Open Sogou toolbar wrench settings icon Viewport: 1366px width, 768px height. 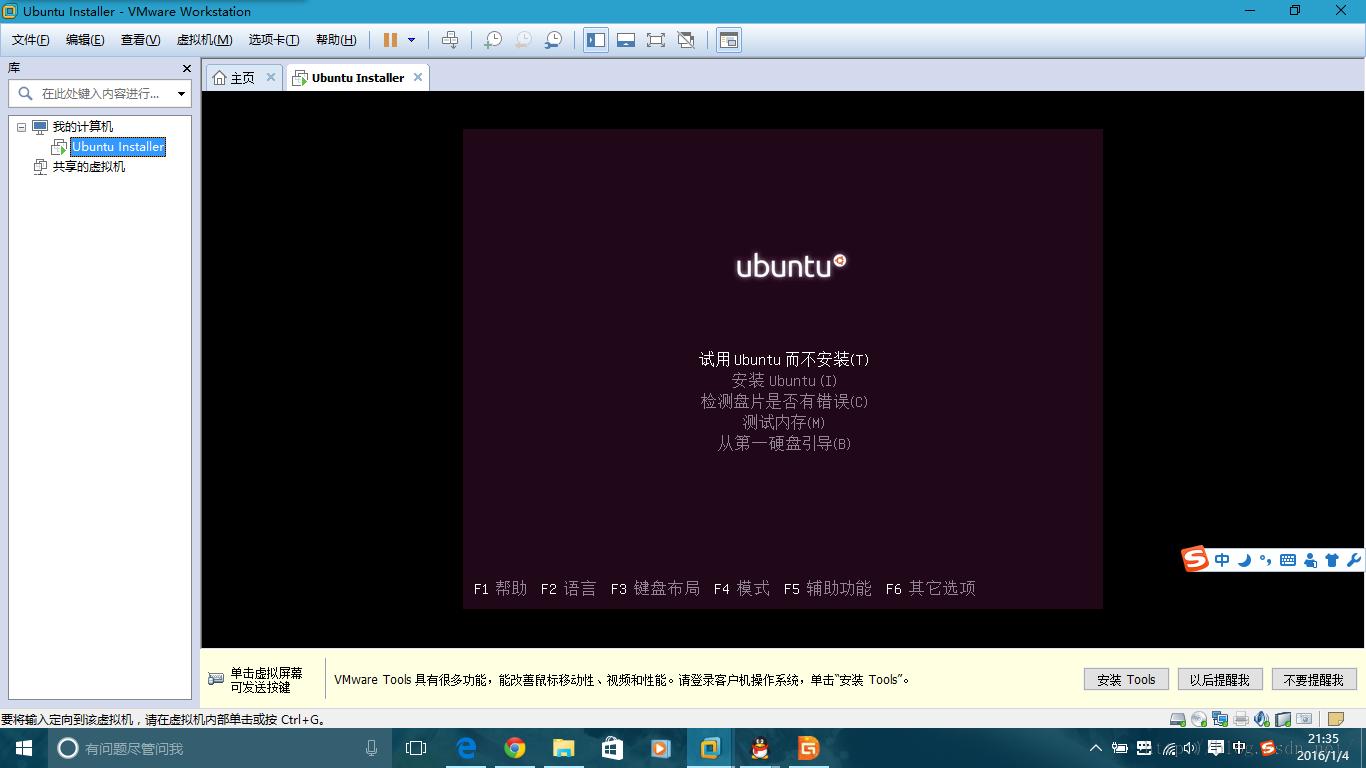[1354, 560]
